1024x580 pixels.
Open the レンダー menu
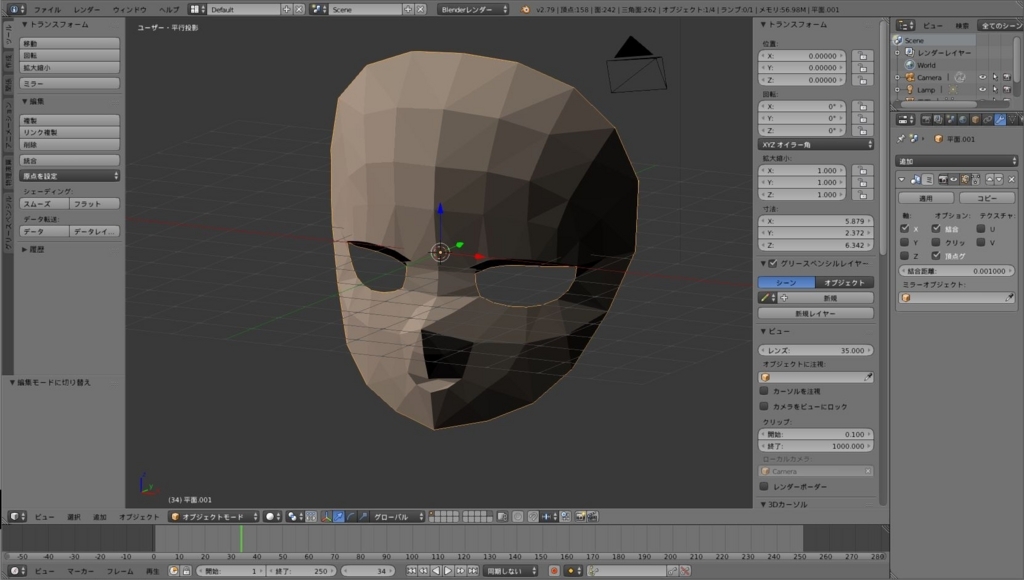87,9
